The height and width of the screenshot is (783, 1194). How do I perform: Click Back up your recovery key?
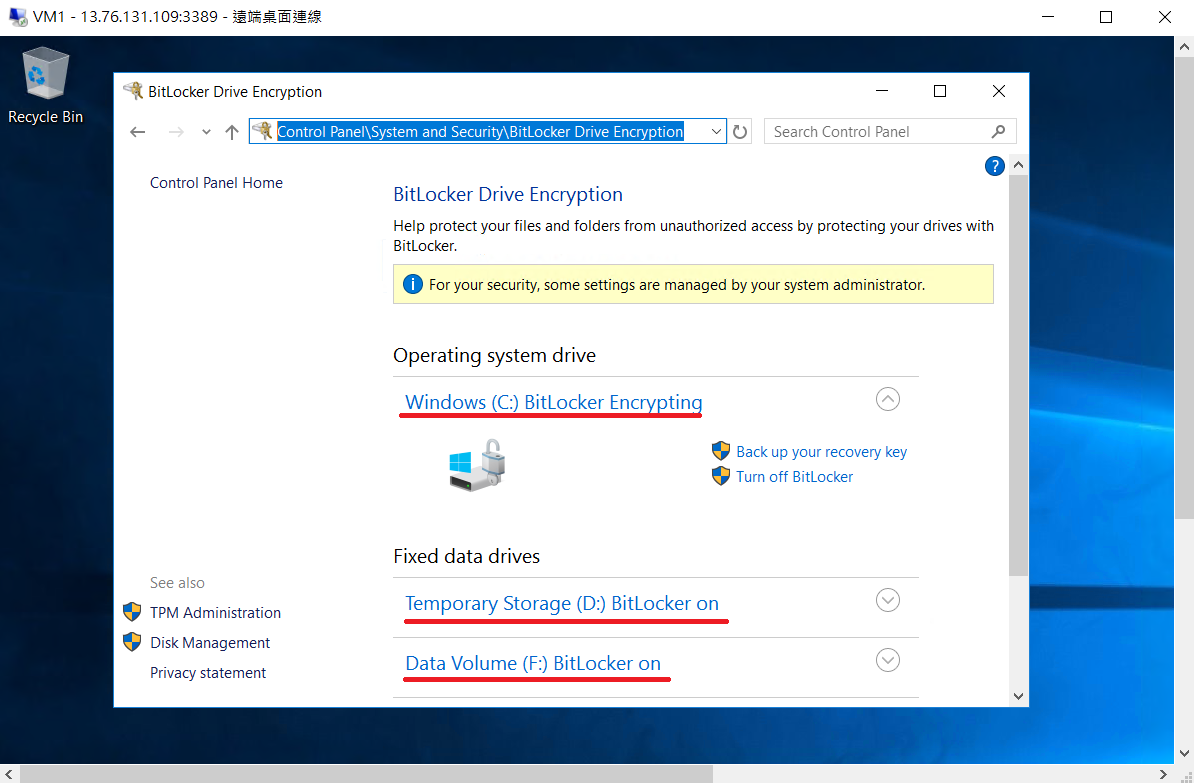[822, 452]
